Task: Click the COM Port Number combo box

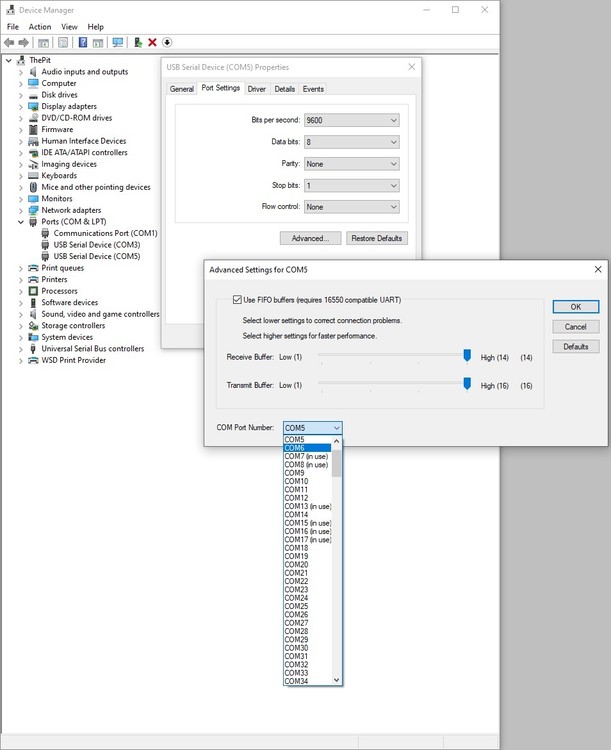Action: click(x=312, y=428)
